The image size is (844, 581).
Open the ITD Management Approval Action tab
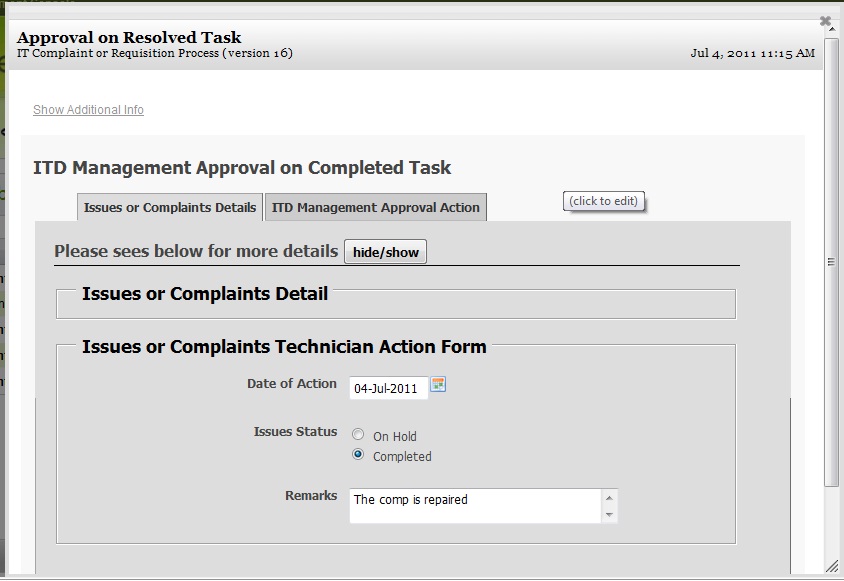point(376,208)
